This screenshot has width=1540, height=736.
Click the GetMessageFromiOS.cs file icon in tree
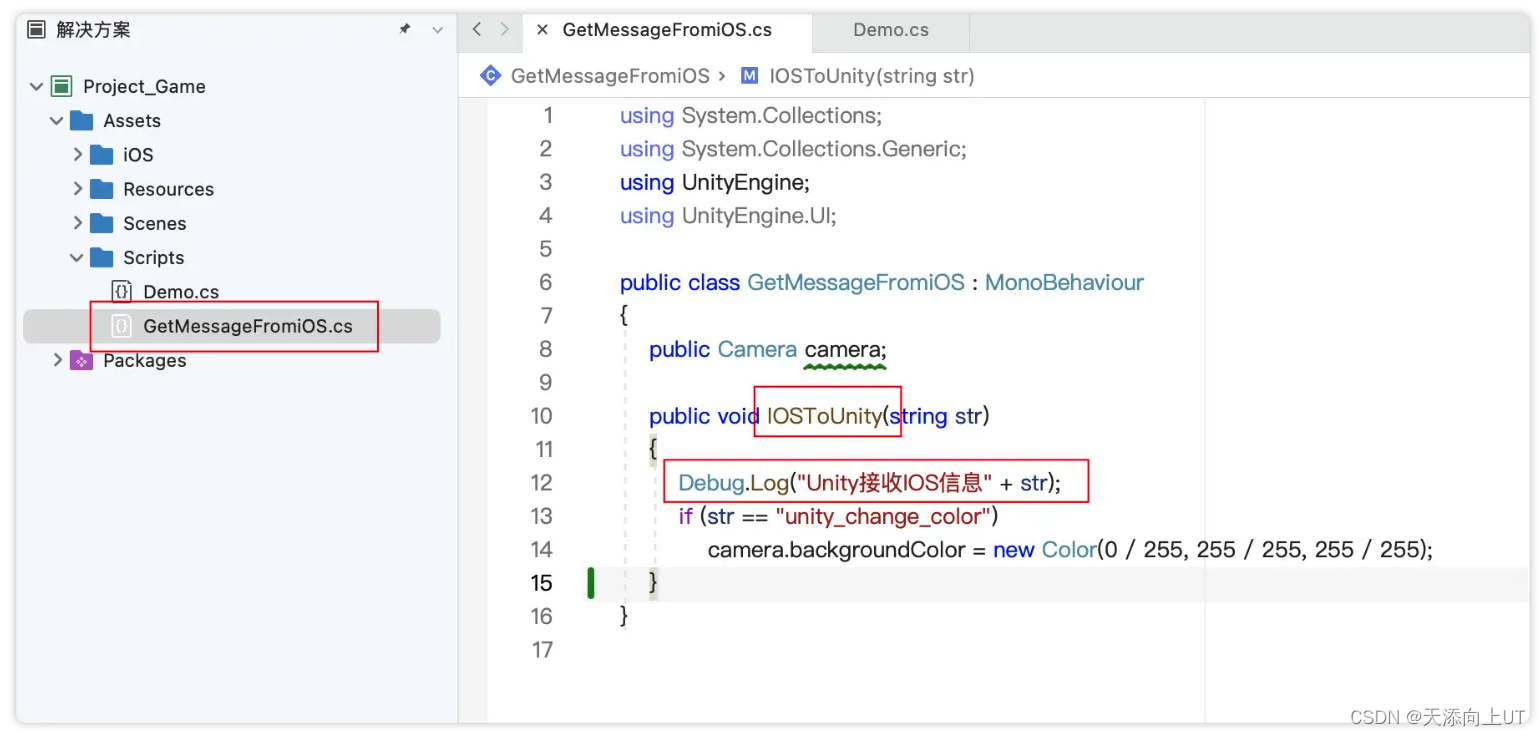point(122,326)
